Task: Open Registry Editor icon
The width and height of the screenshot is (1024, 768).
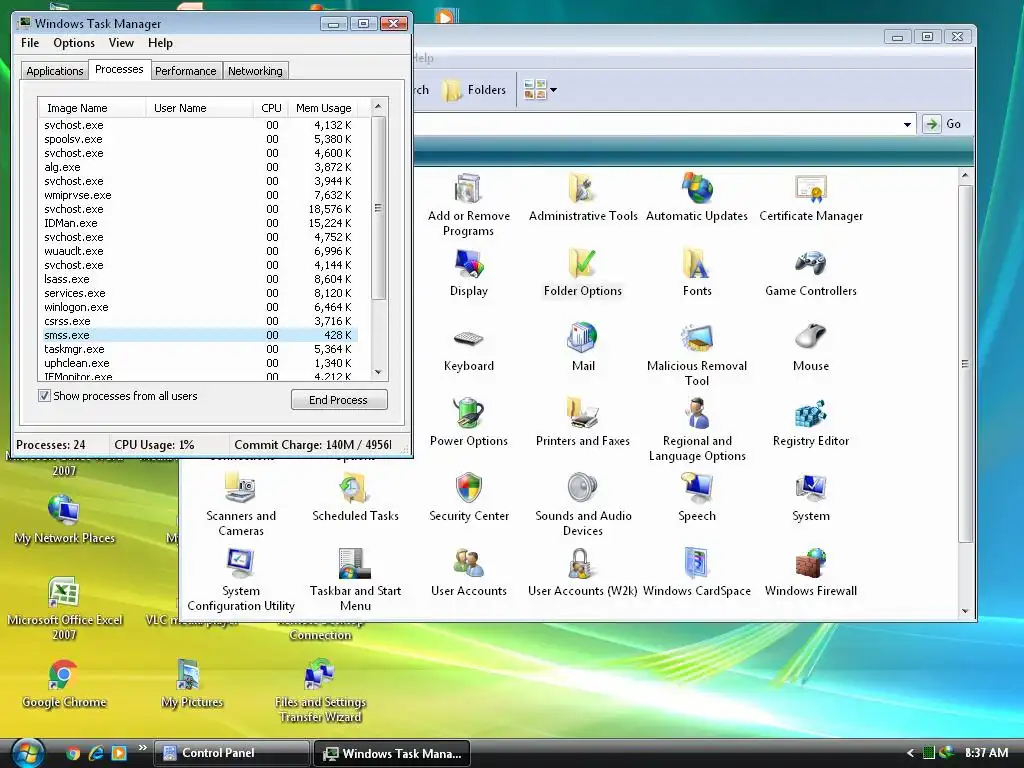Action: [811, 423]
